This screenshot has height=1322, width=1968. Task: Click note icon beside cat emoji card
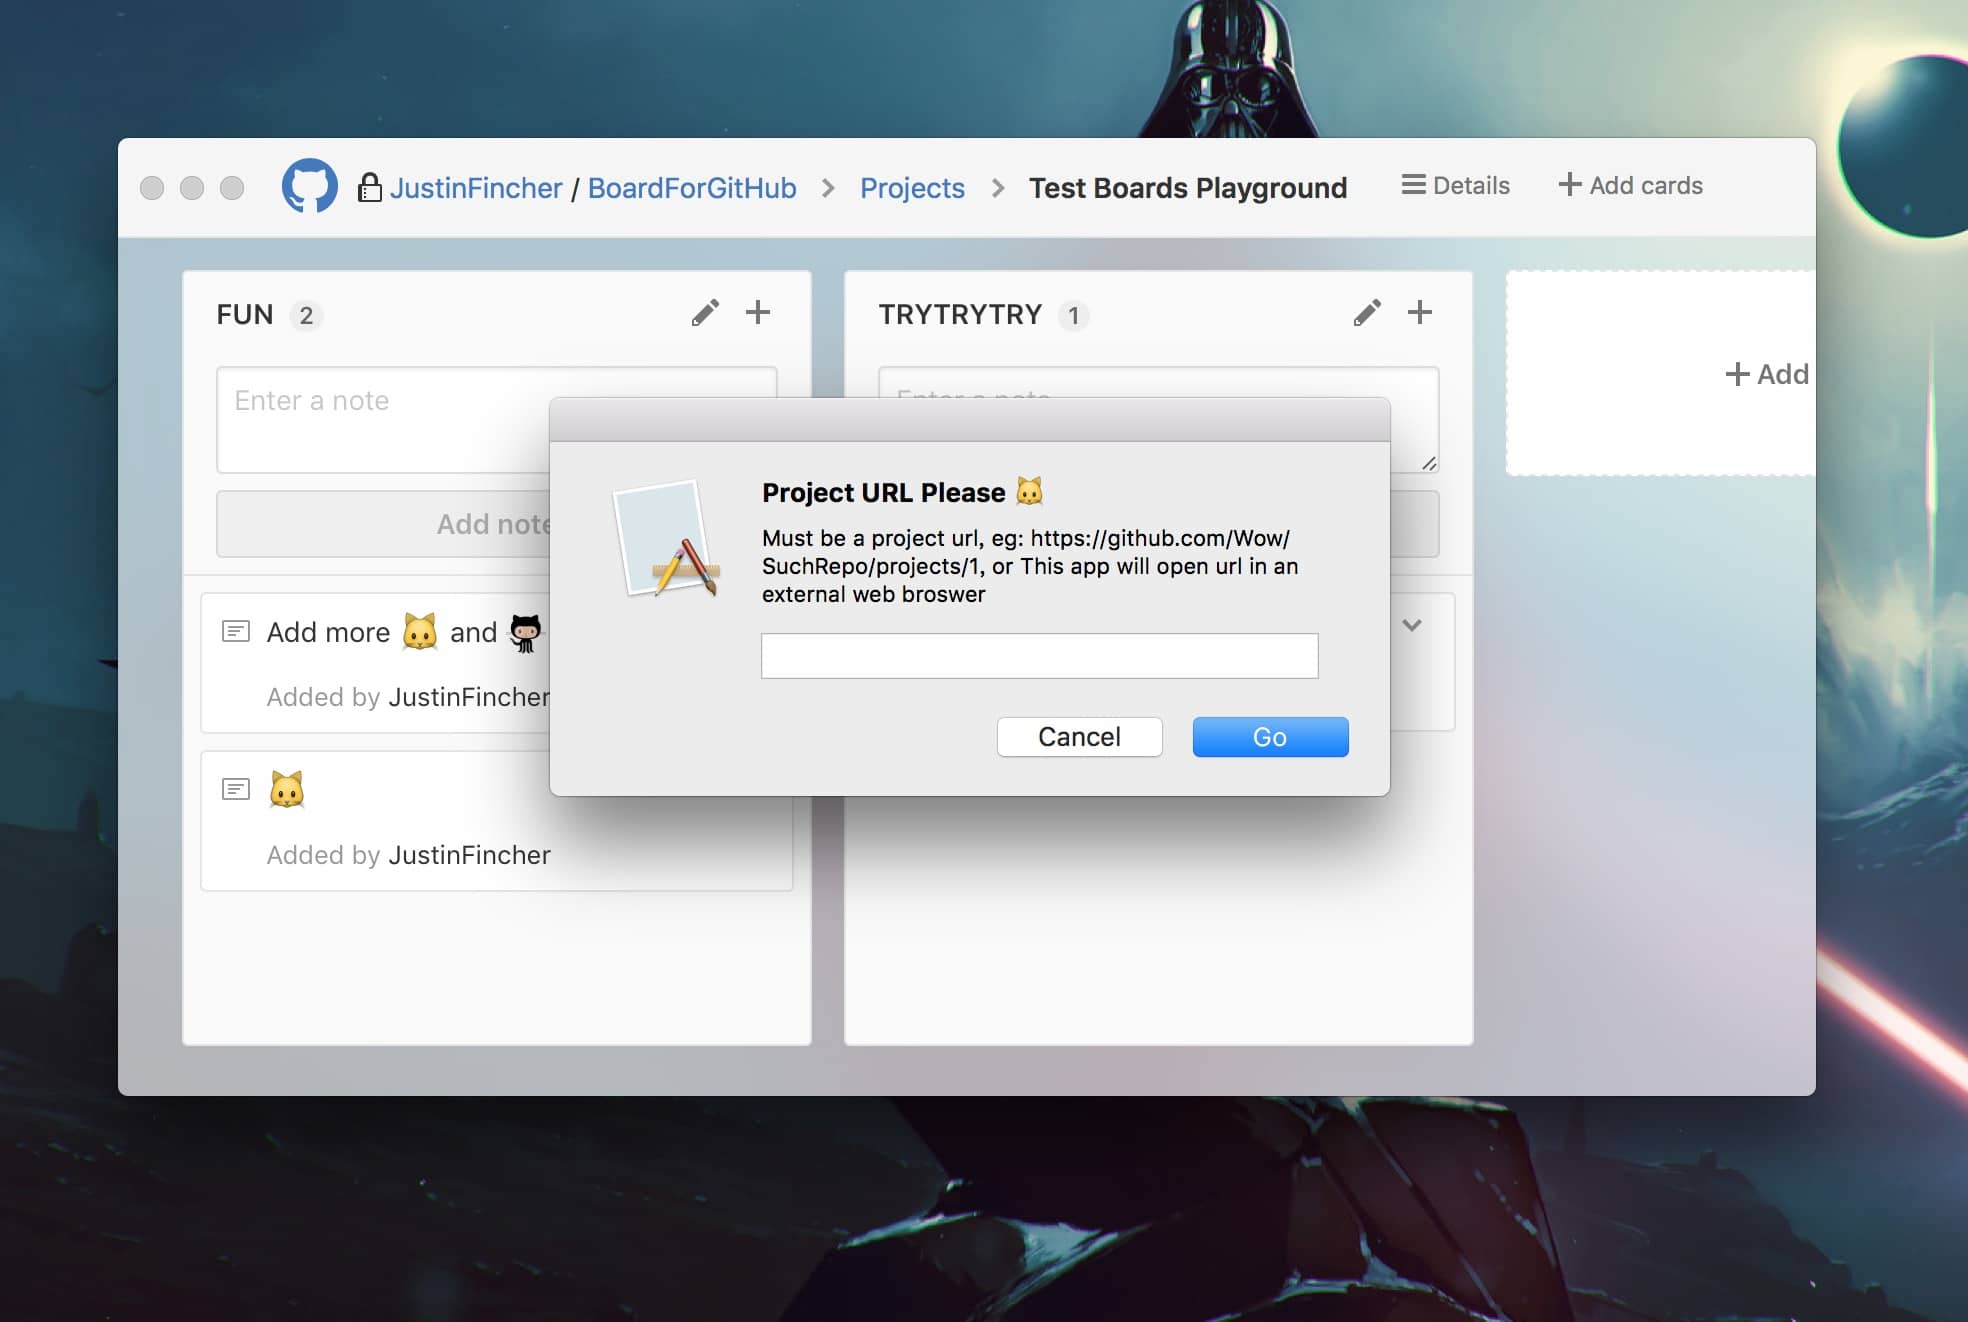(236, 789)
